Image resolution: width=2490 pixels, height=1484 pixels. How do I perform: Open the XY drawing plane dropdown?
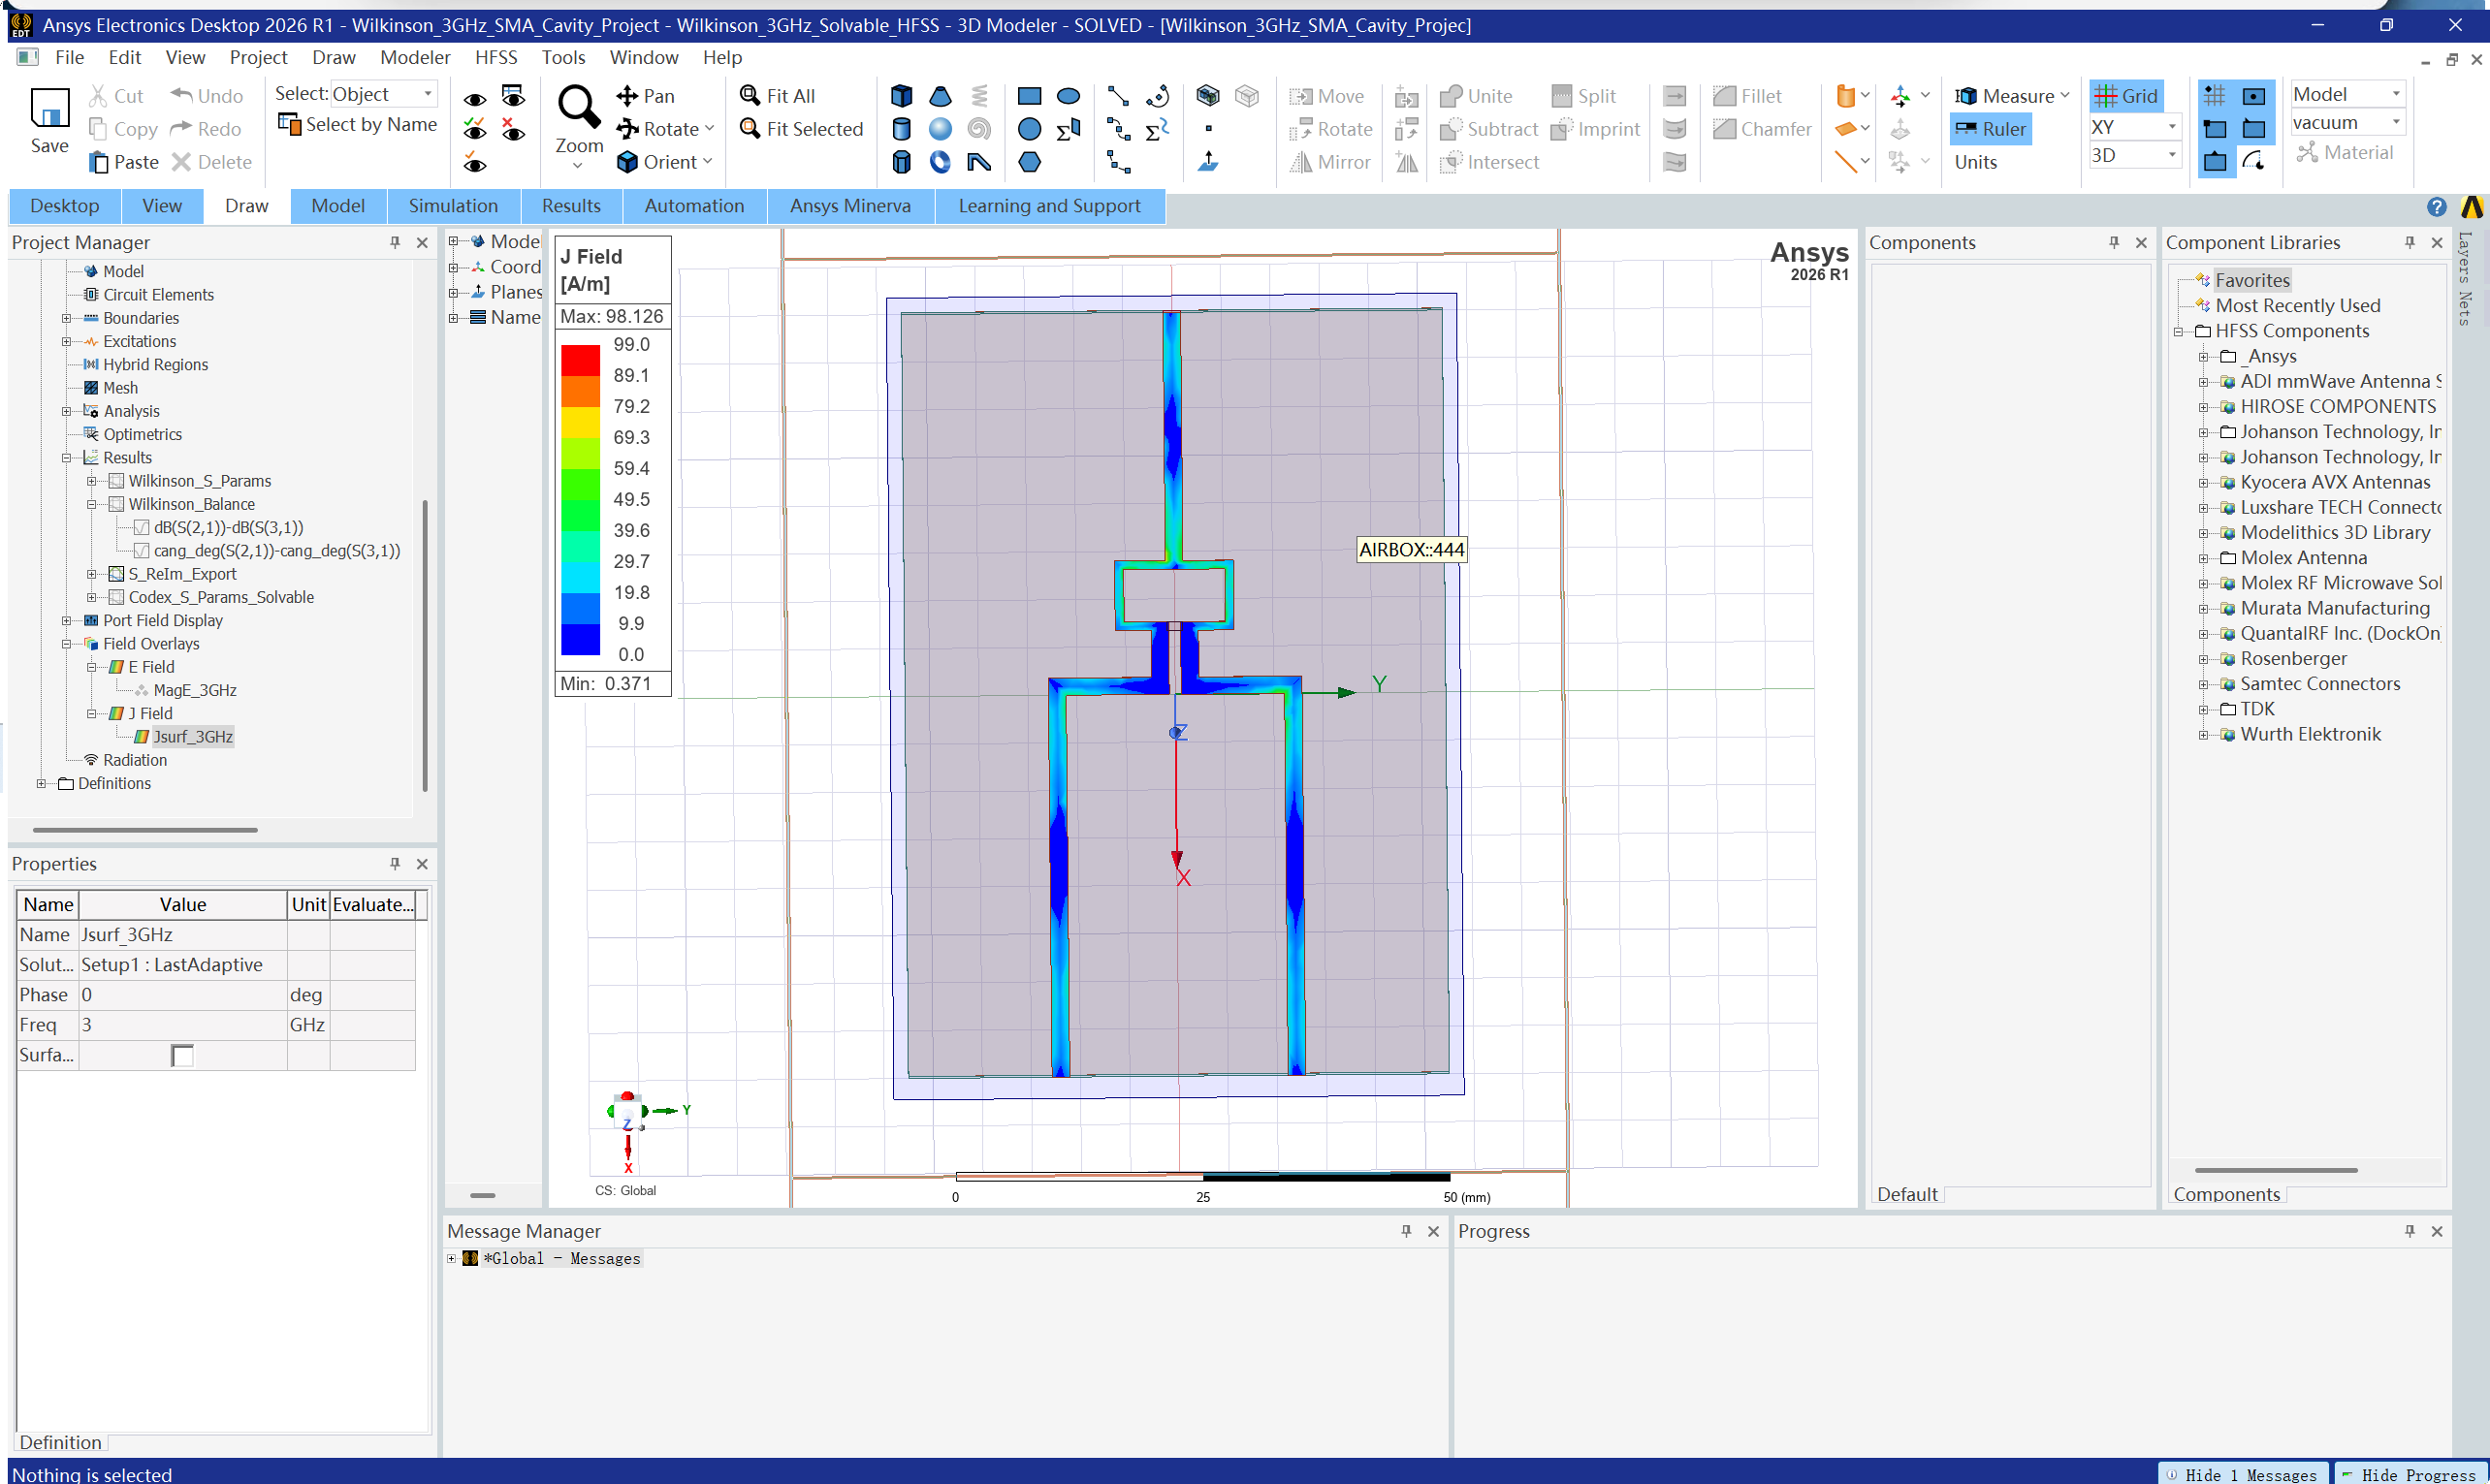(2171, 127)
